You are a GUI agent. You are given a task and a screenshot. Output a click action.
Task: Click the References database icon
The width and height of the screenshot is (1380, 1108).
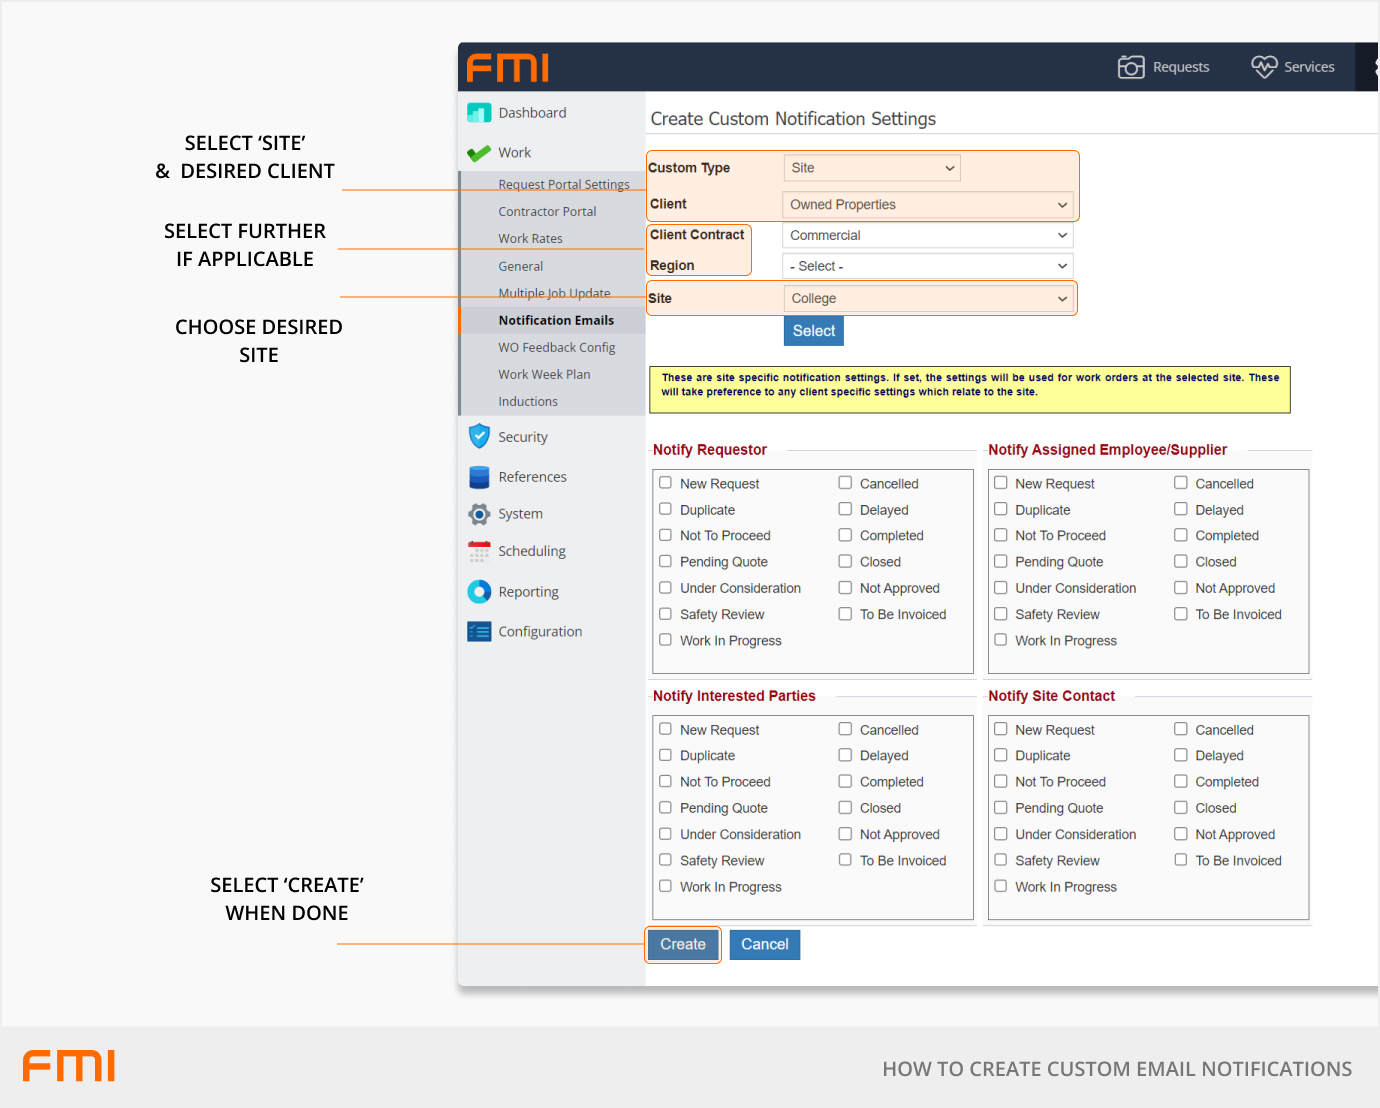[479, 477]
